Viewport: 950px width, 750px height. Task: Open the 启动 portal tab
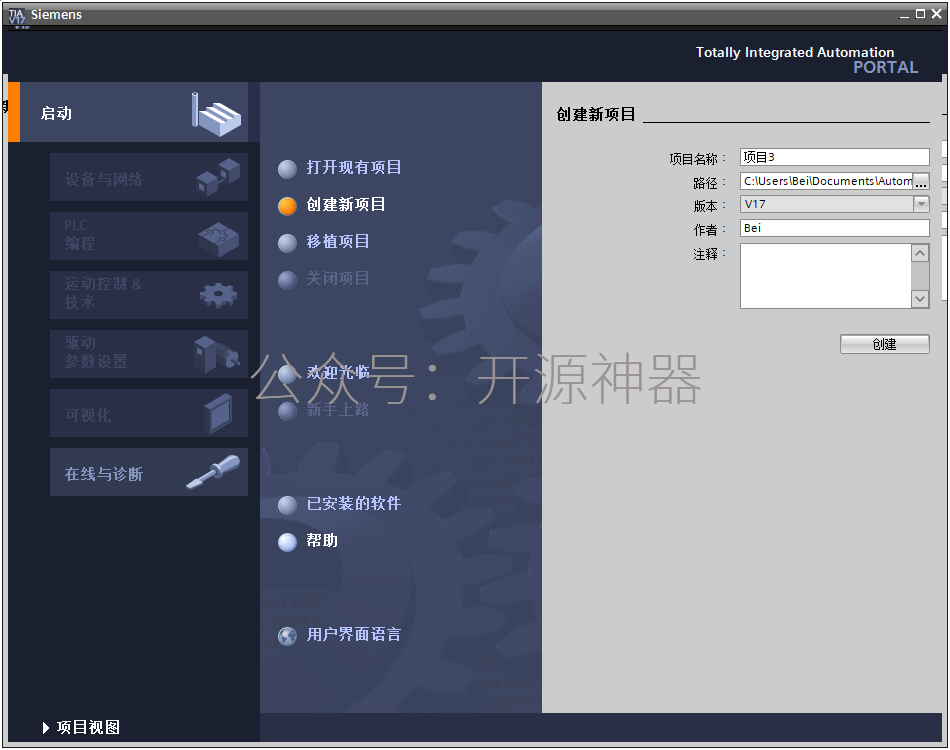coord(128,113)
